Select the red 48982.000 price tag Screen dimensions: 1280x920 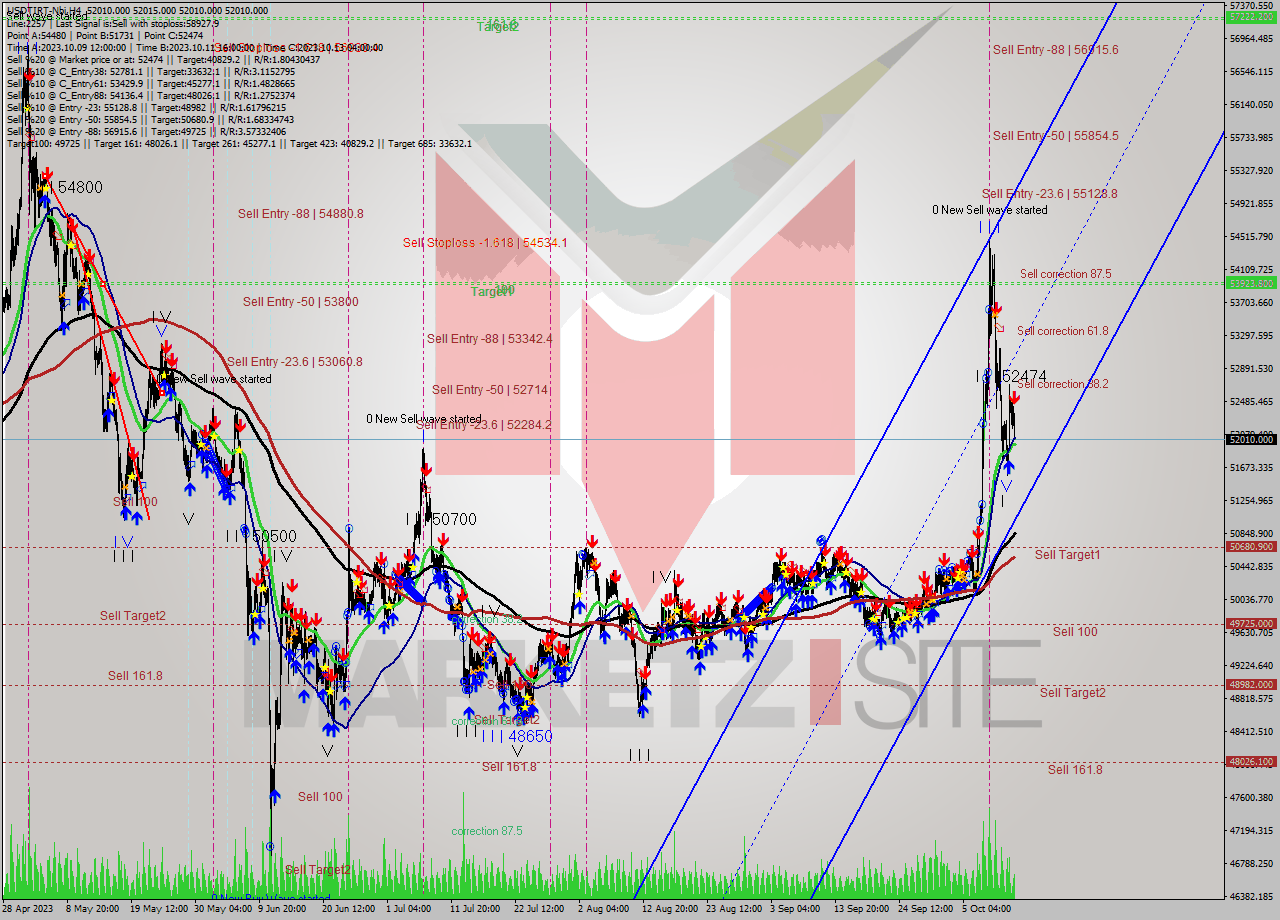[1251, 685]
